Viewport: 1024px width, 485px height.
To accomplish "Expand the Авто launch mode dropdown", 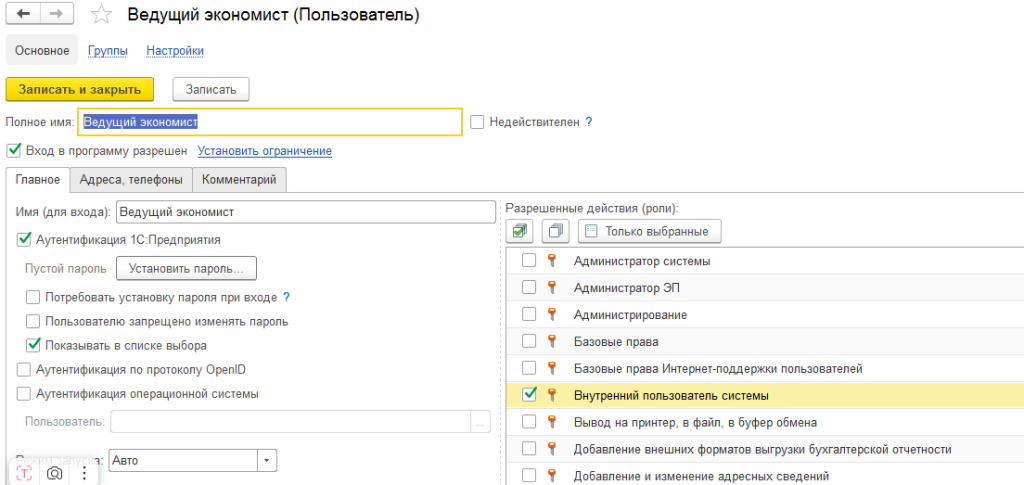I will click(x=266, y=460).
